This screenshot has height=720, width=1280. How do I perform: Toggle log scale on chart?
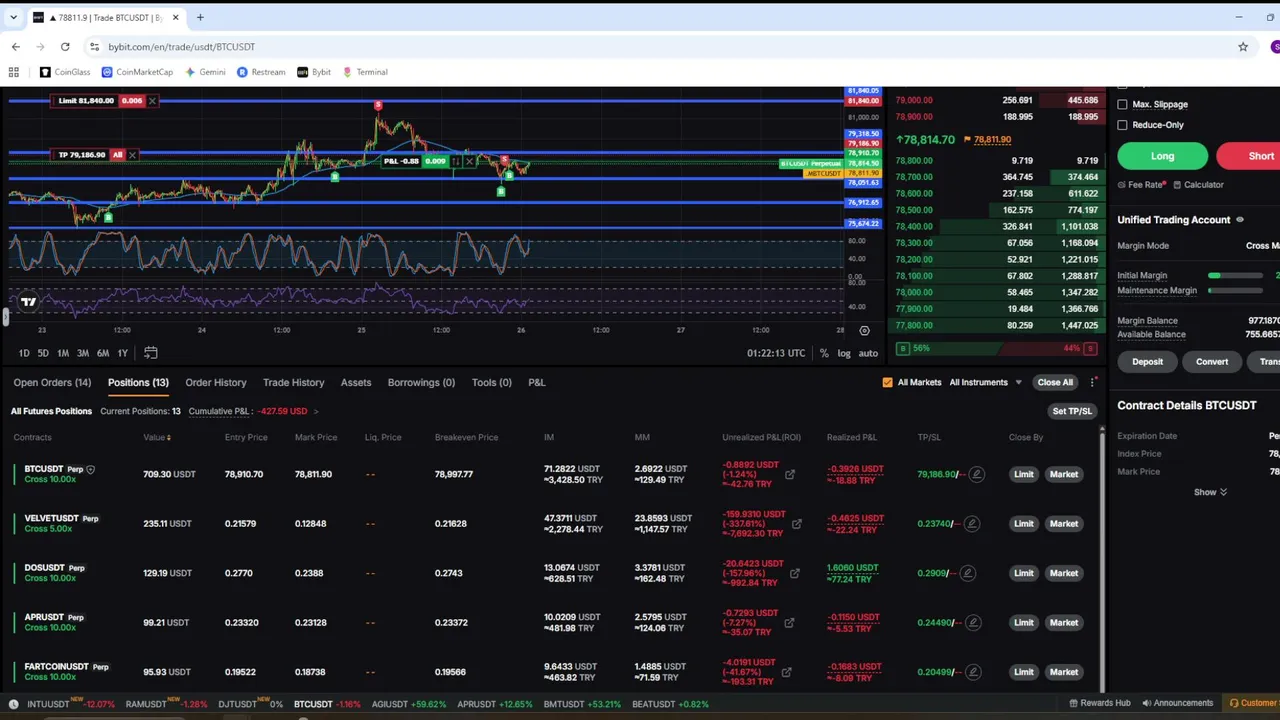click(x=844, y=353)
